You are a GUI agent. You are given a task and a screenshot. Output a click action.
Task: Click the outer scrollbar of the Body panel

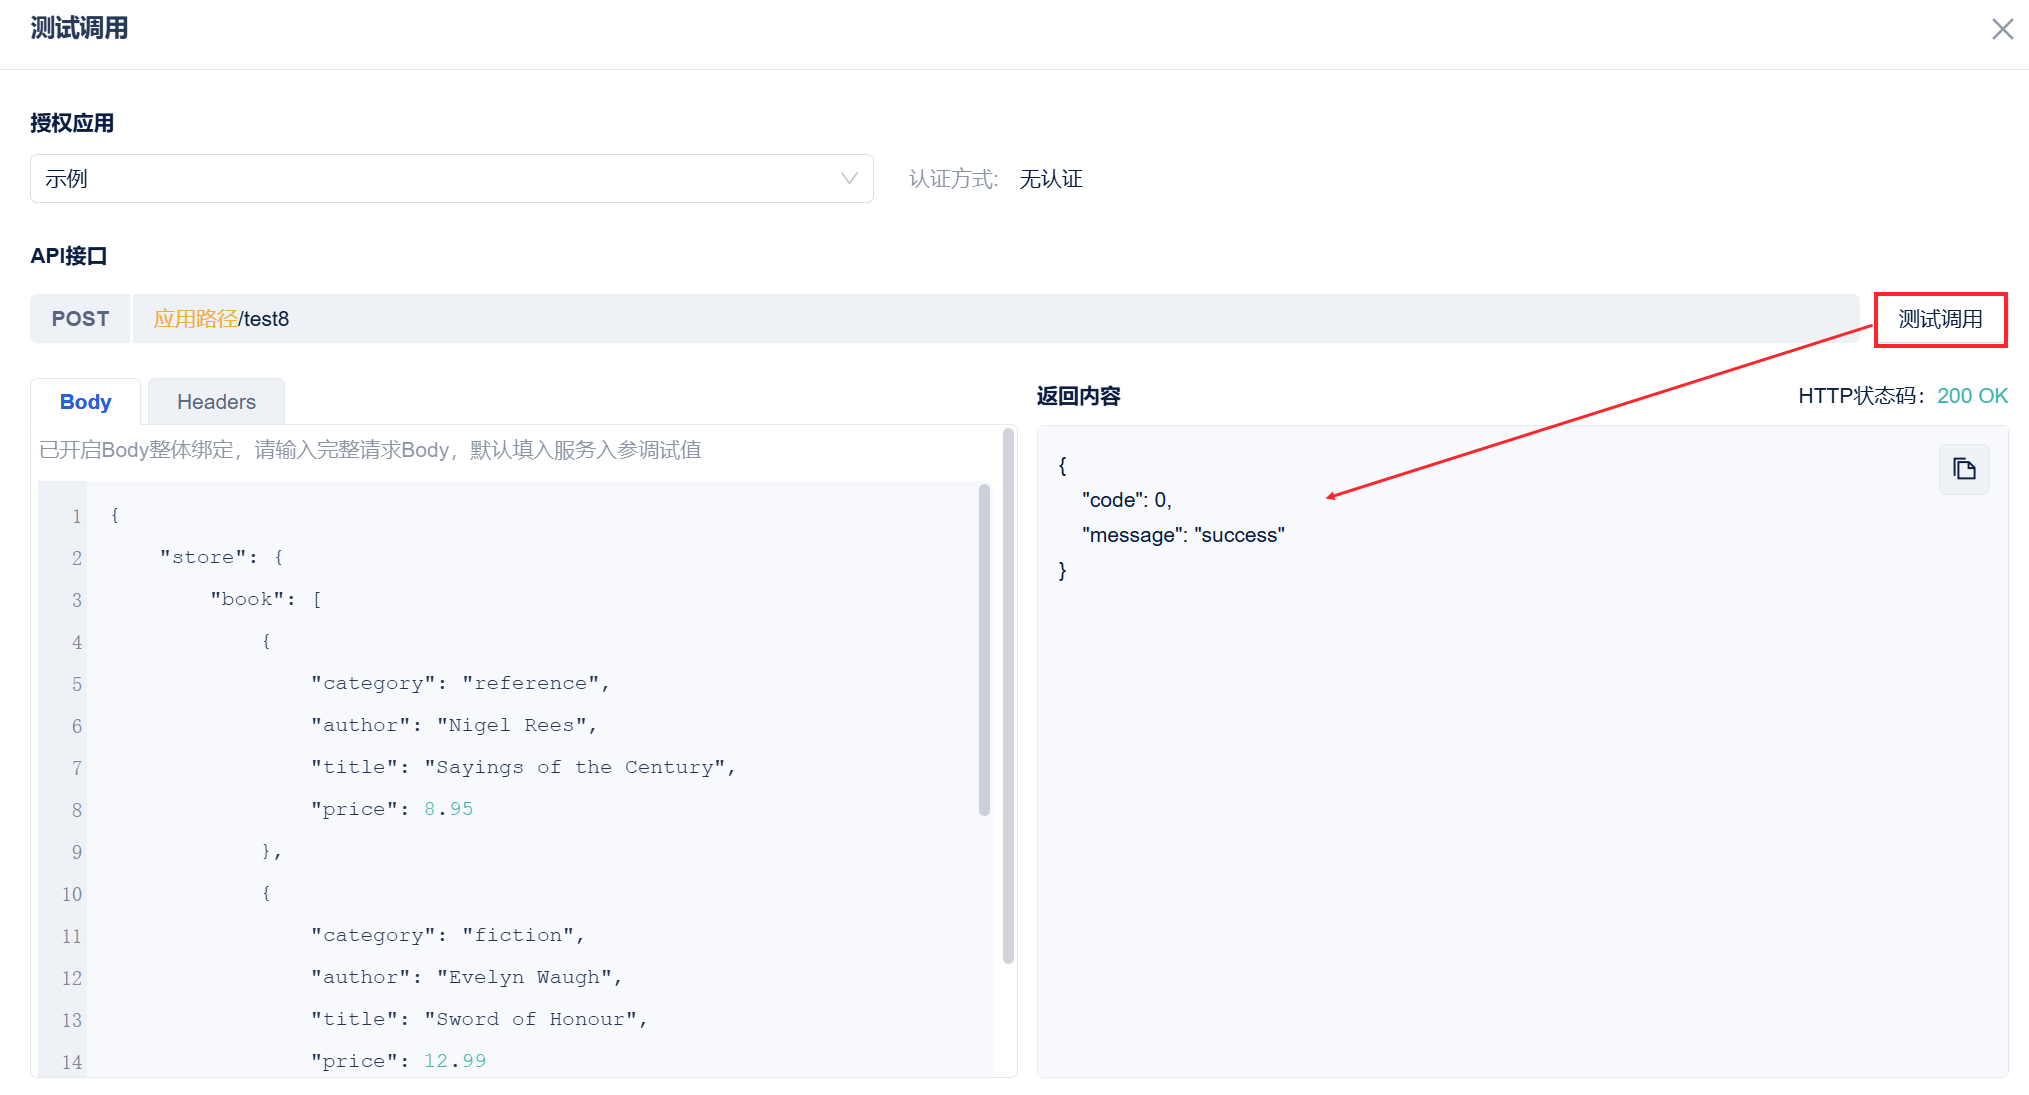(1008, 697)
